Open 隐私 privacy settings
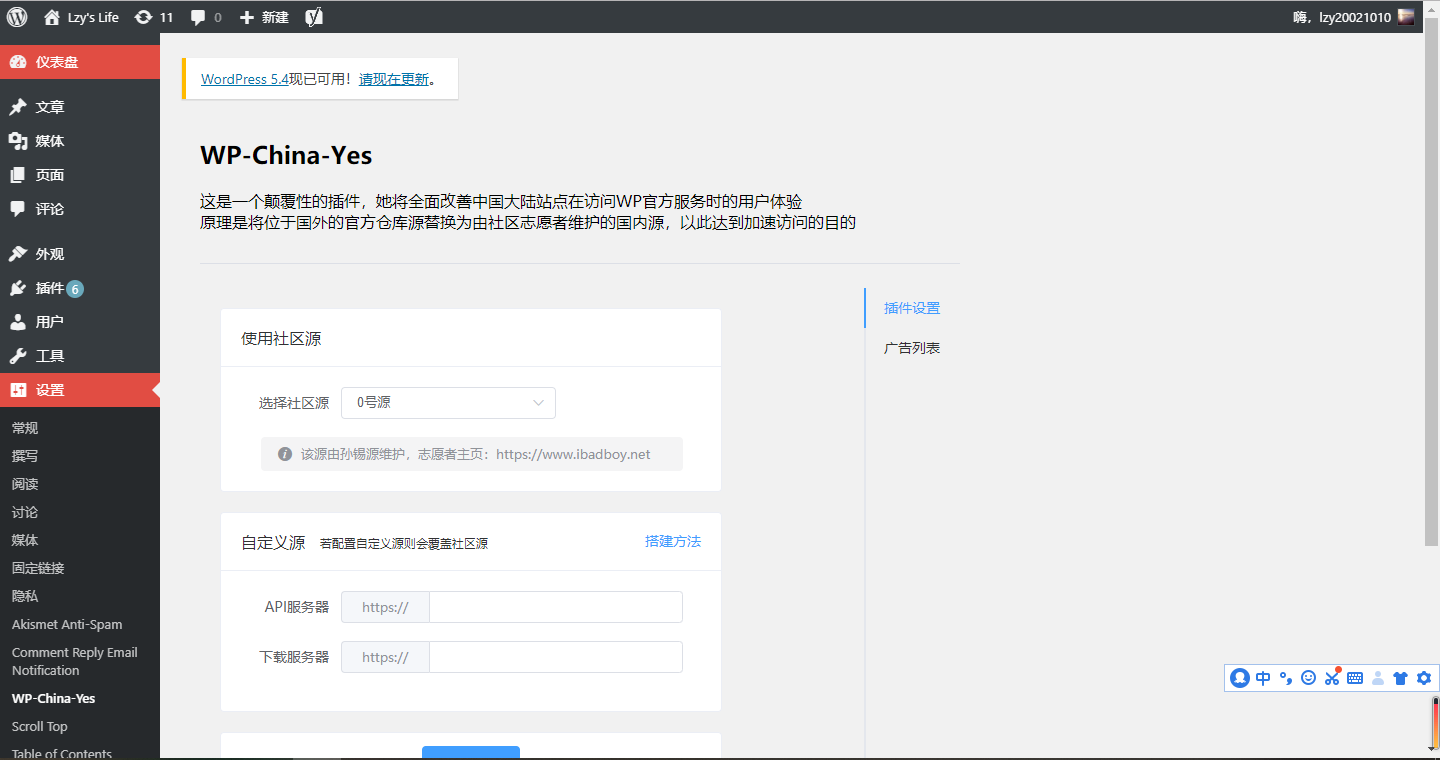Screen dimensions: 1440x760 pyautogui.click(x=25, y=596)
